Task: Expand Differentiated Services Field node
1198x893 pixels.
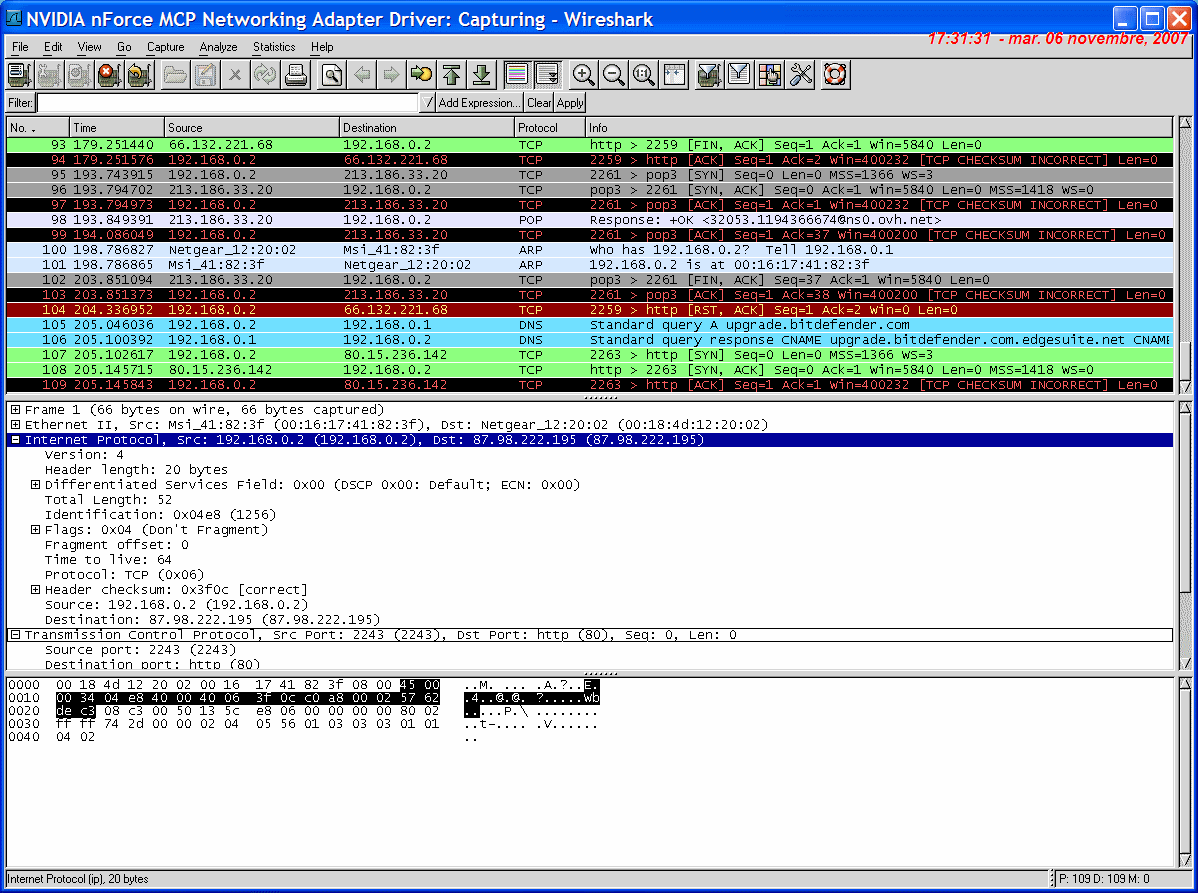Action: (x=35, y=485)
